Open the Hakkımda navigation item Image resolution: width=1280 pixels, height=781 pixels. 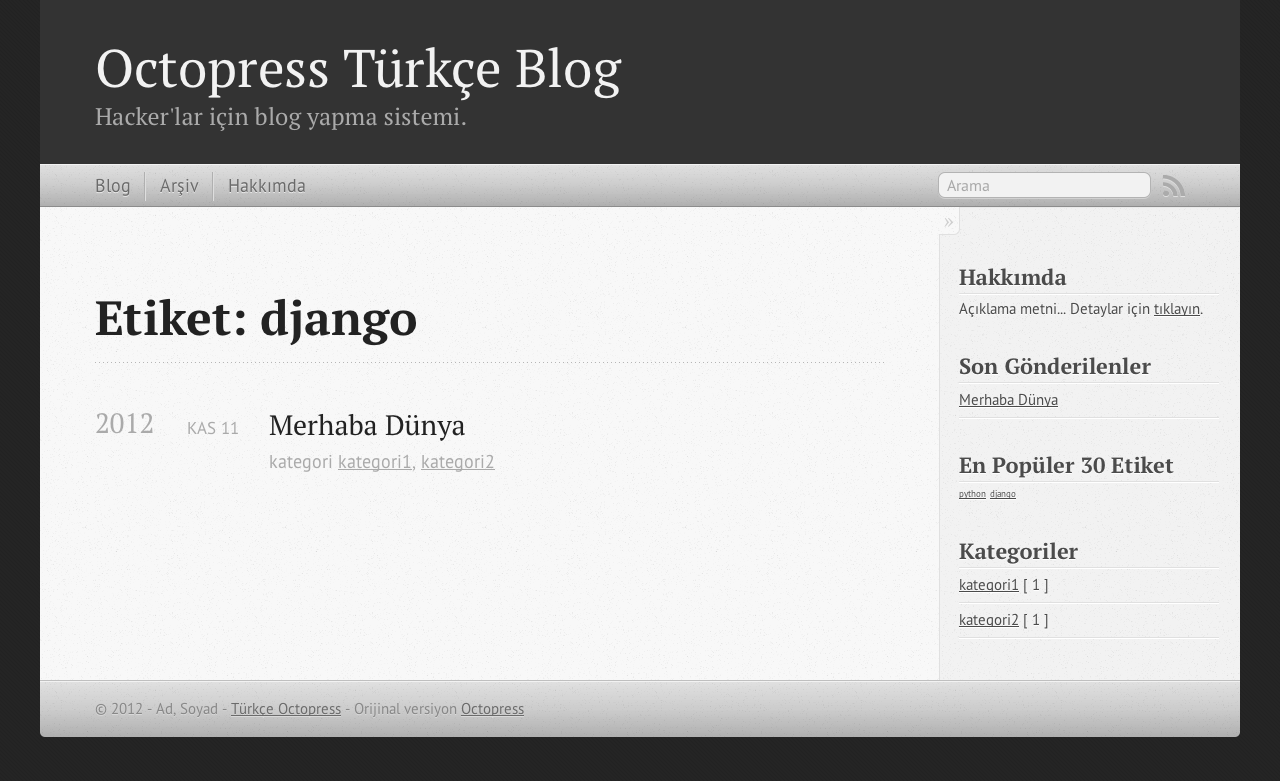[x=267, y=186]
